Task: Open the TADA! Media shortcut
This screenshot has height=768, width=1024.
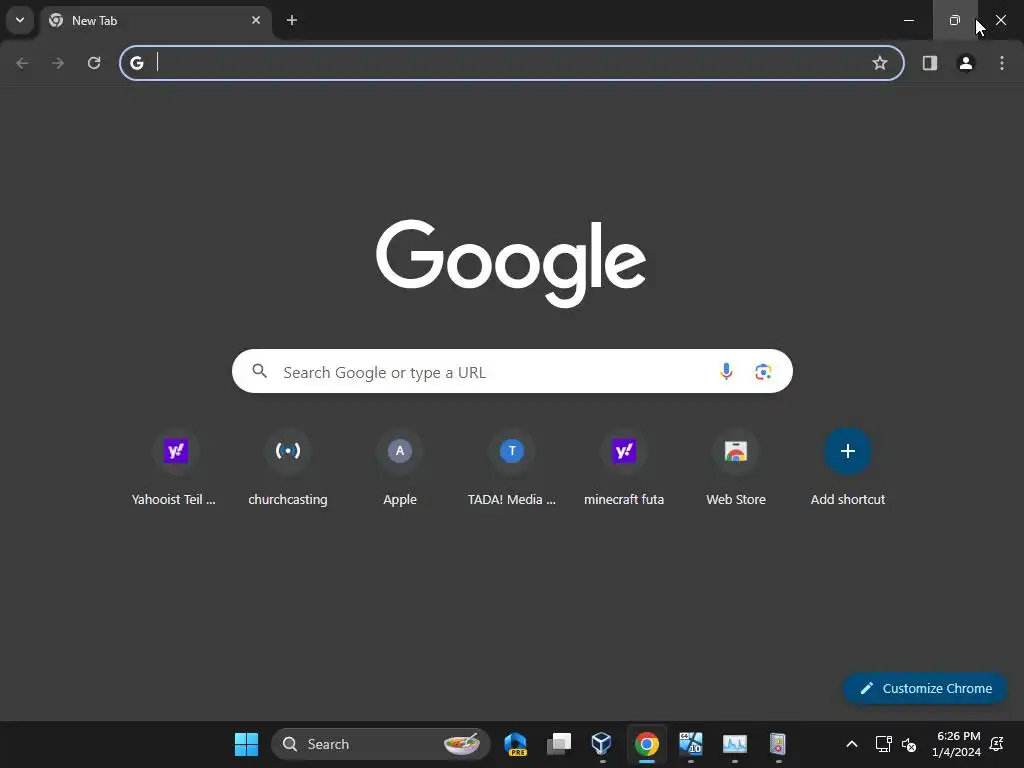Action: (x=512, y=469)
